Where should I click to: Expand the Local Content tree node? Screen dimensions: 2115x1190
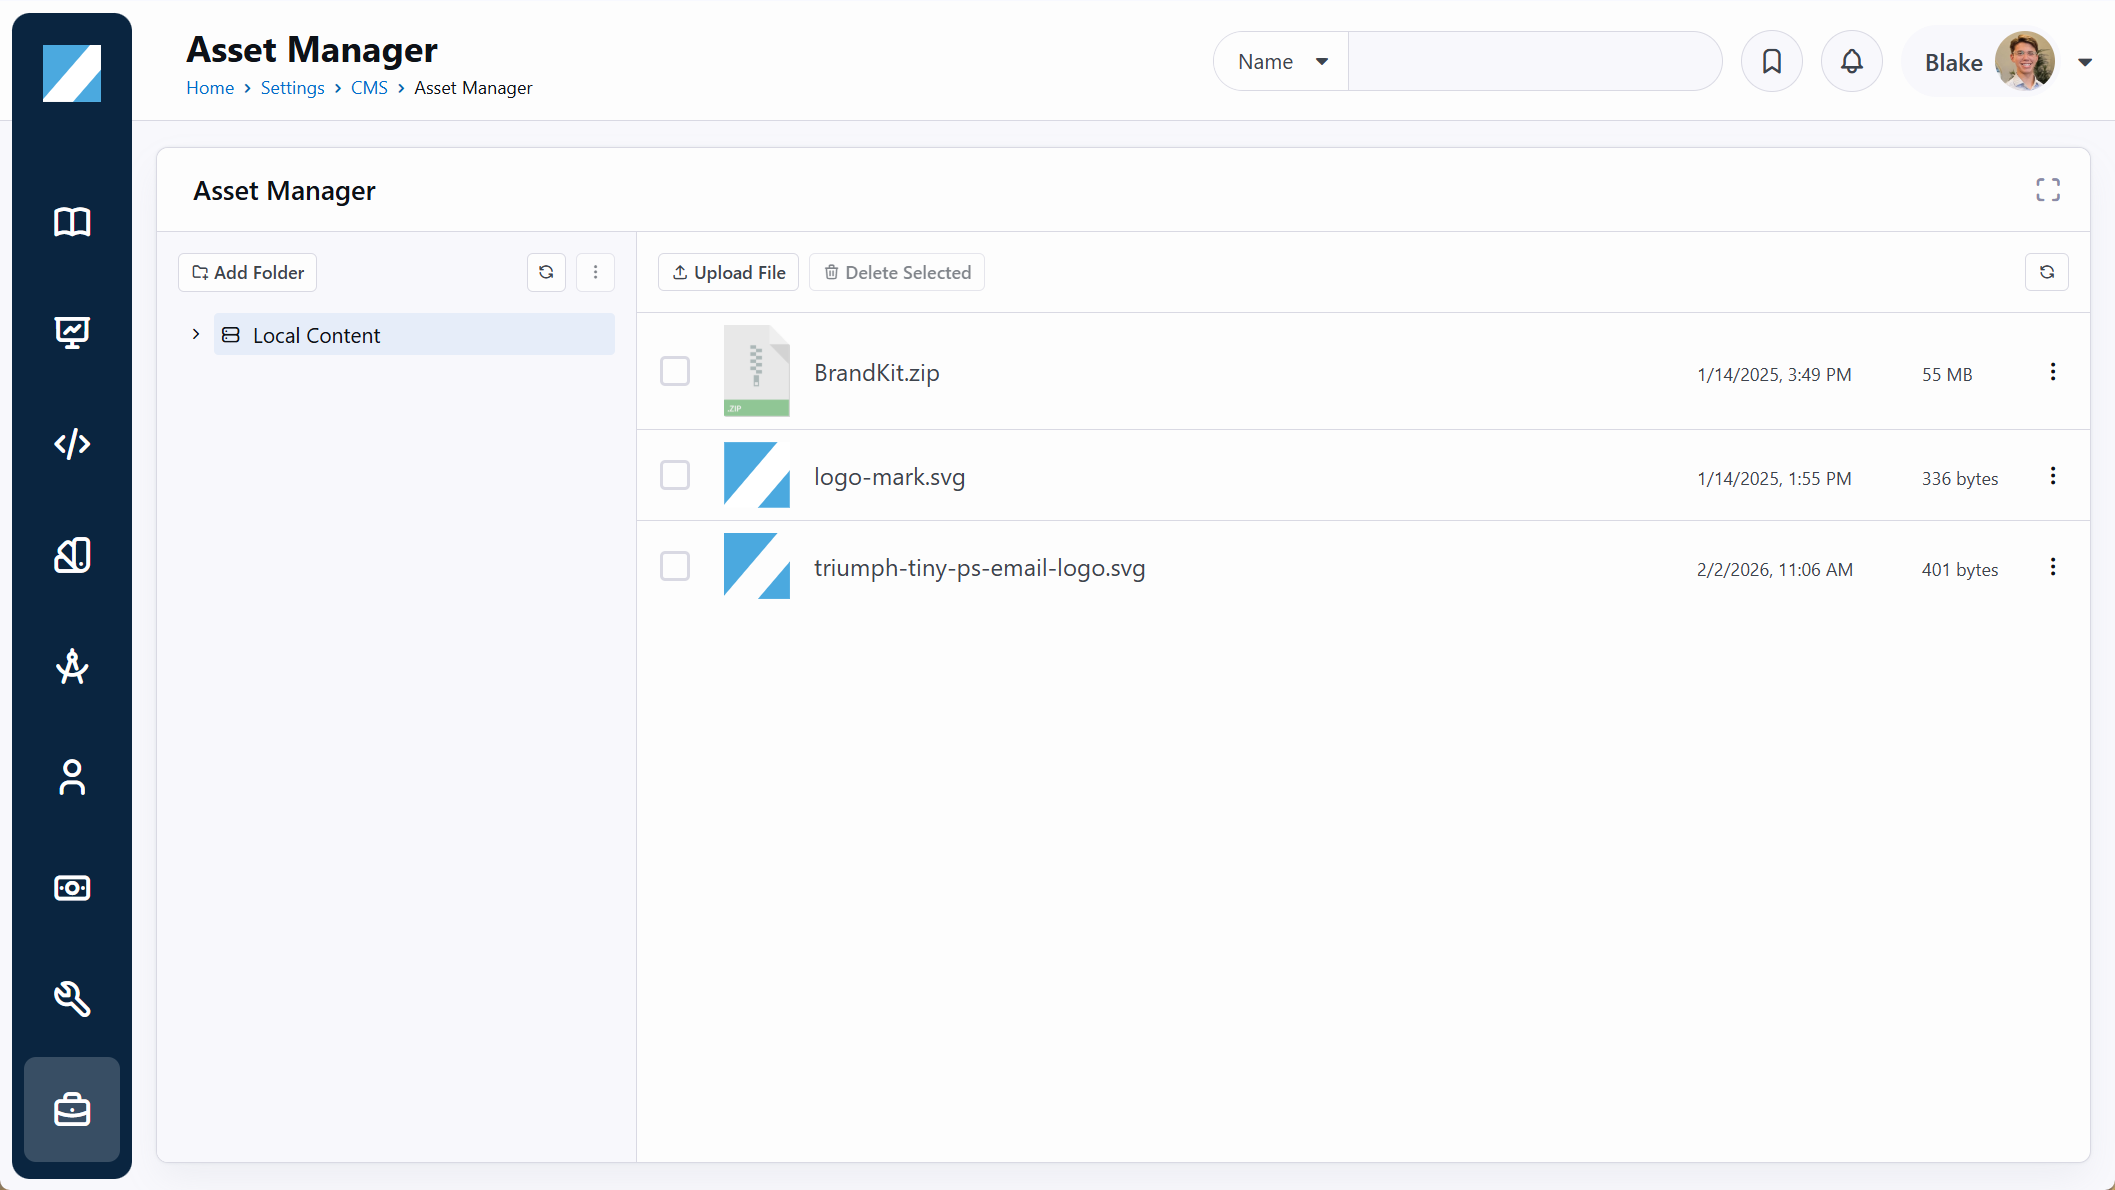point(196,334)
